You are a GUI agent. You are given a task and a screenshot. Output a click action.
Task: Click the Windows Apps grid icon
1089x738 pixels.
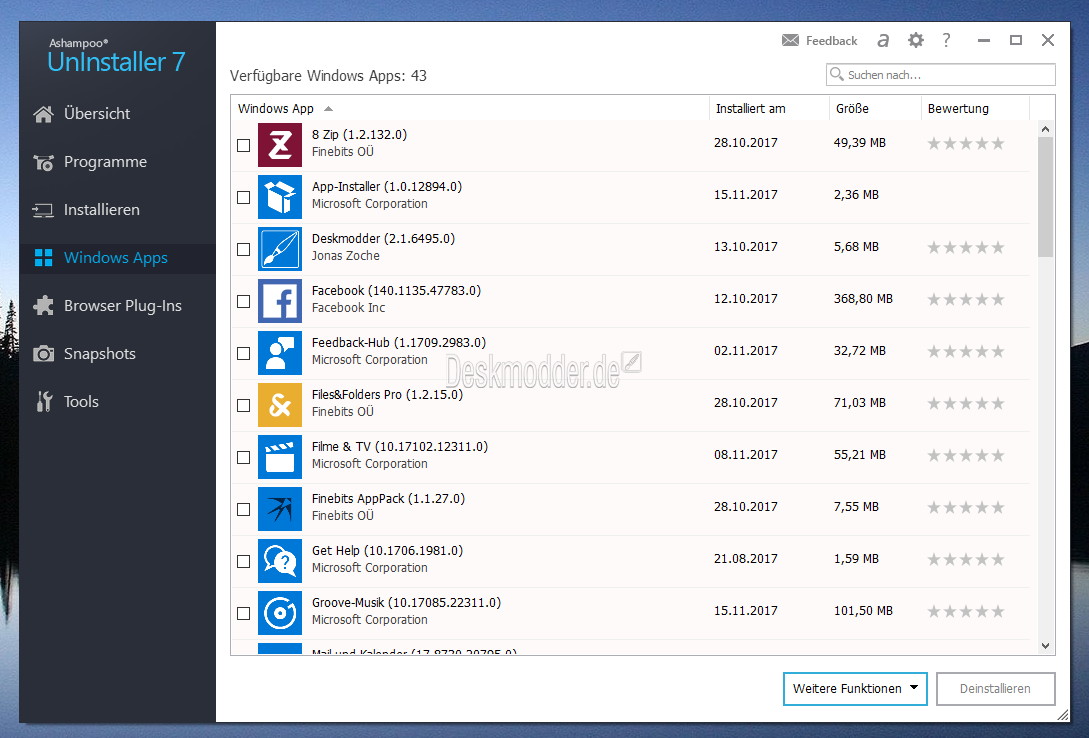point(43,258)
